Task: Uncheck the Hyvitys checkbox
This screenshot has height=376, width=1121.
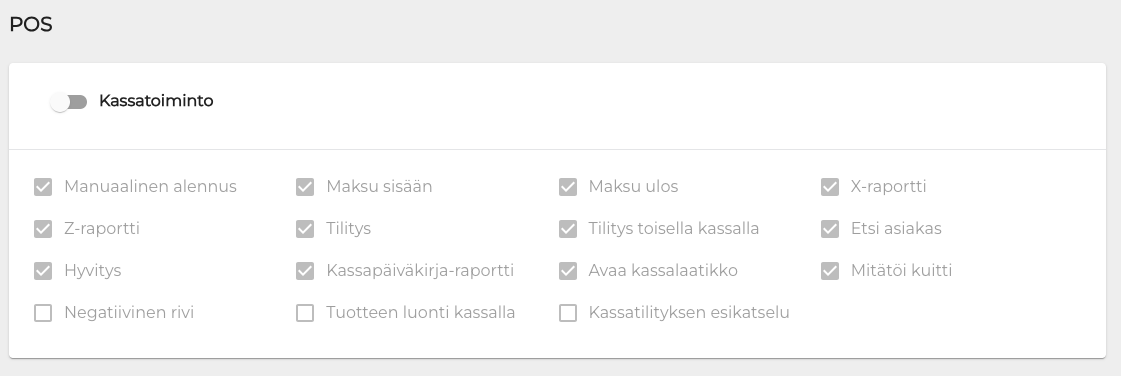Action: 43,271
